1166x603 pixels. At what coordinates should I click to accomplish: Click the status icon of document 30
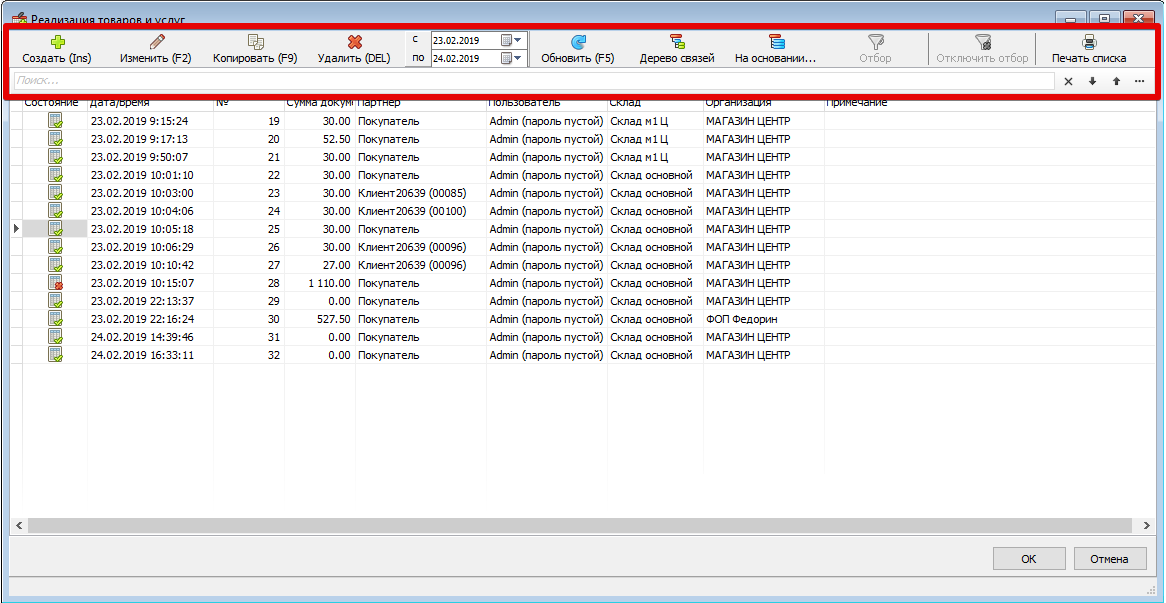pos(55,318)
